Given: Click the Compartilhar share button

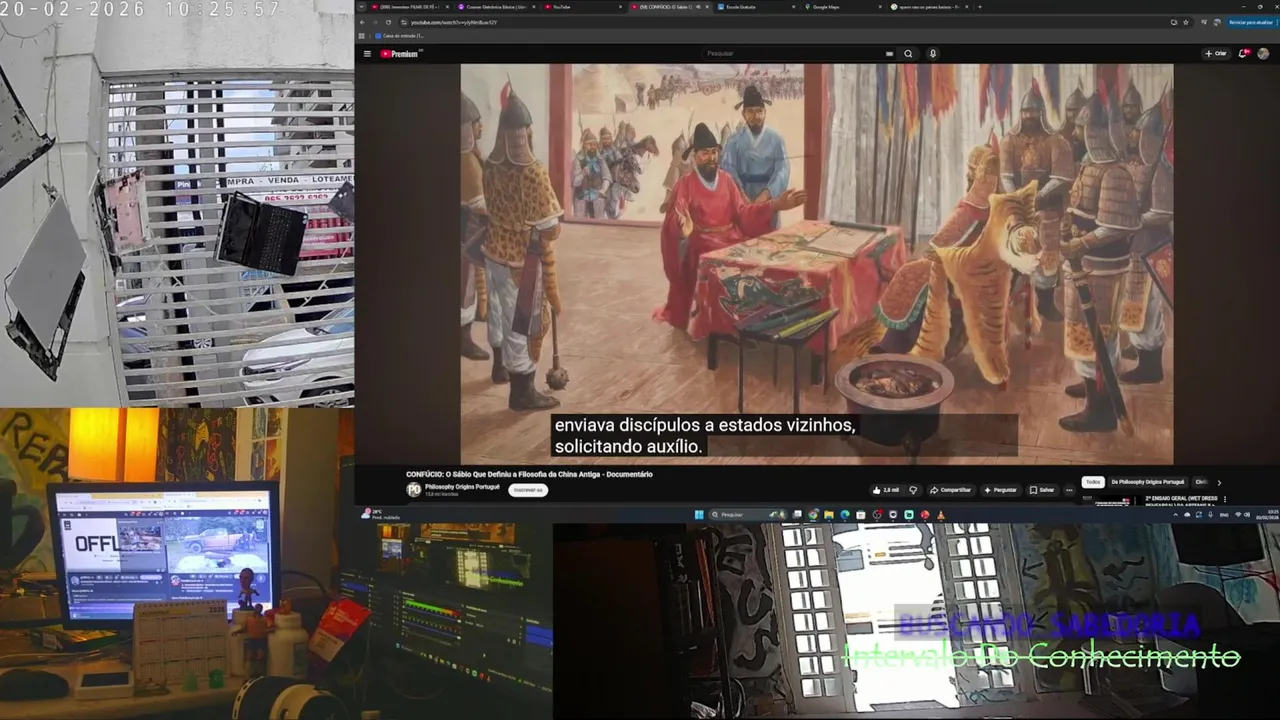Looking at the screenshot, I should click(x=951, y=490).
